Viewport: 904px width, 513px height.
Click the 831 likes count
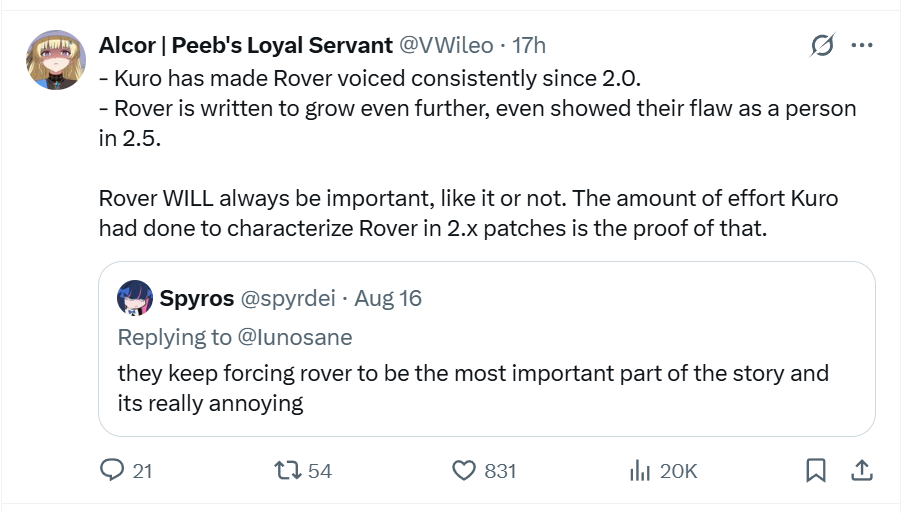[x=500, y=470]
